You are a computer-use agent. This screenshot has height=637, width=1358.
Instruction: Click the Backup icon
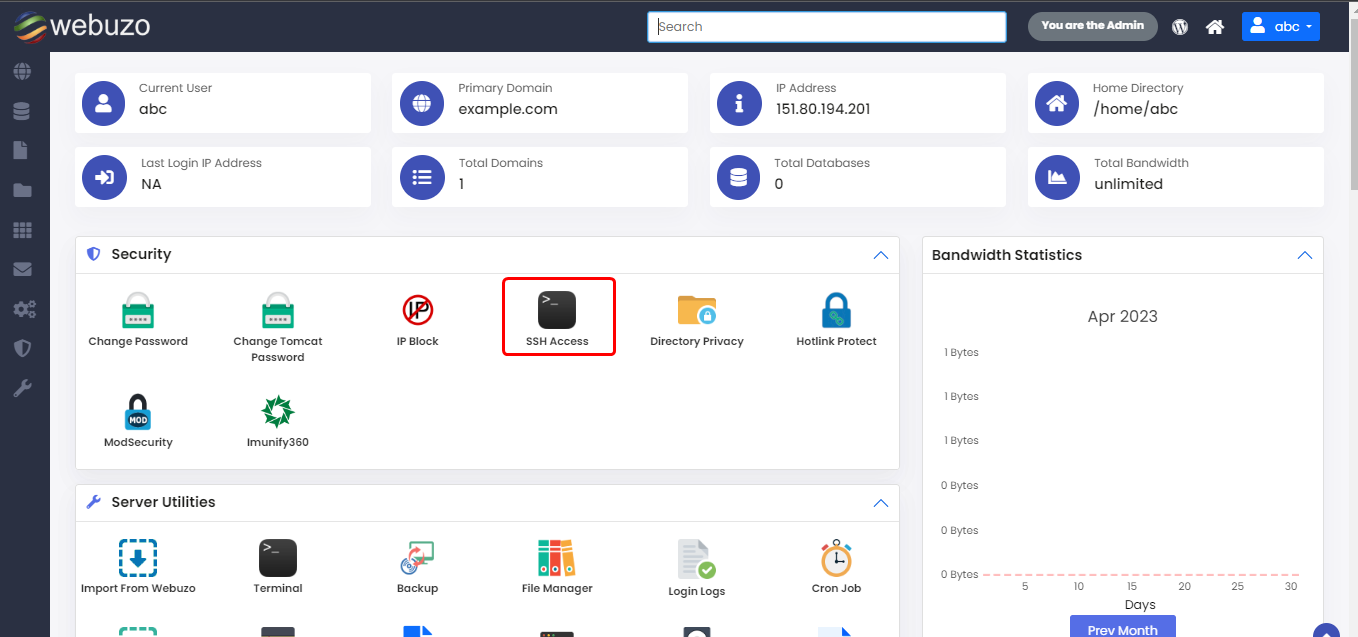417,565
